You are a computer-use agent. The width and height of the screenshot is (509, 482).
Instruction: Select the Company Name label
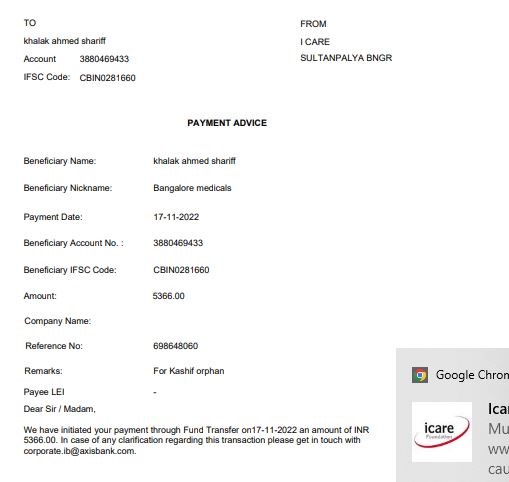(58, 321)
